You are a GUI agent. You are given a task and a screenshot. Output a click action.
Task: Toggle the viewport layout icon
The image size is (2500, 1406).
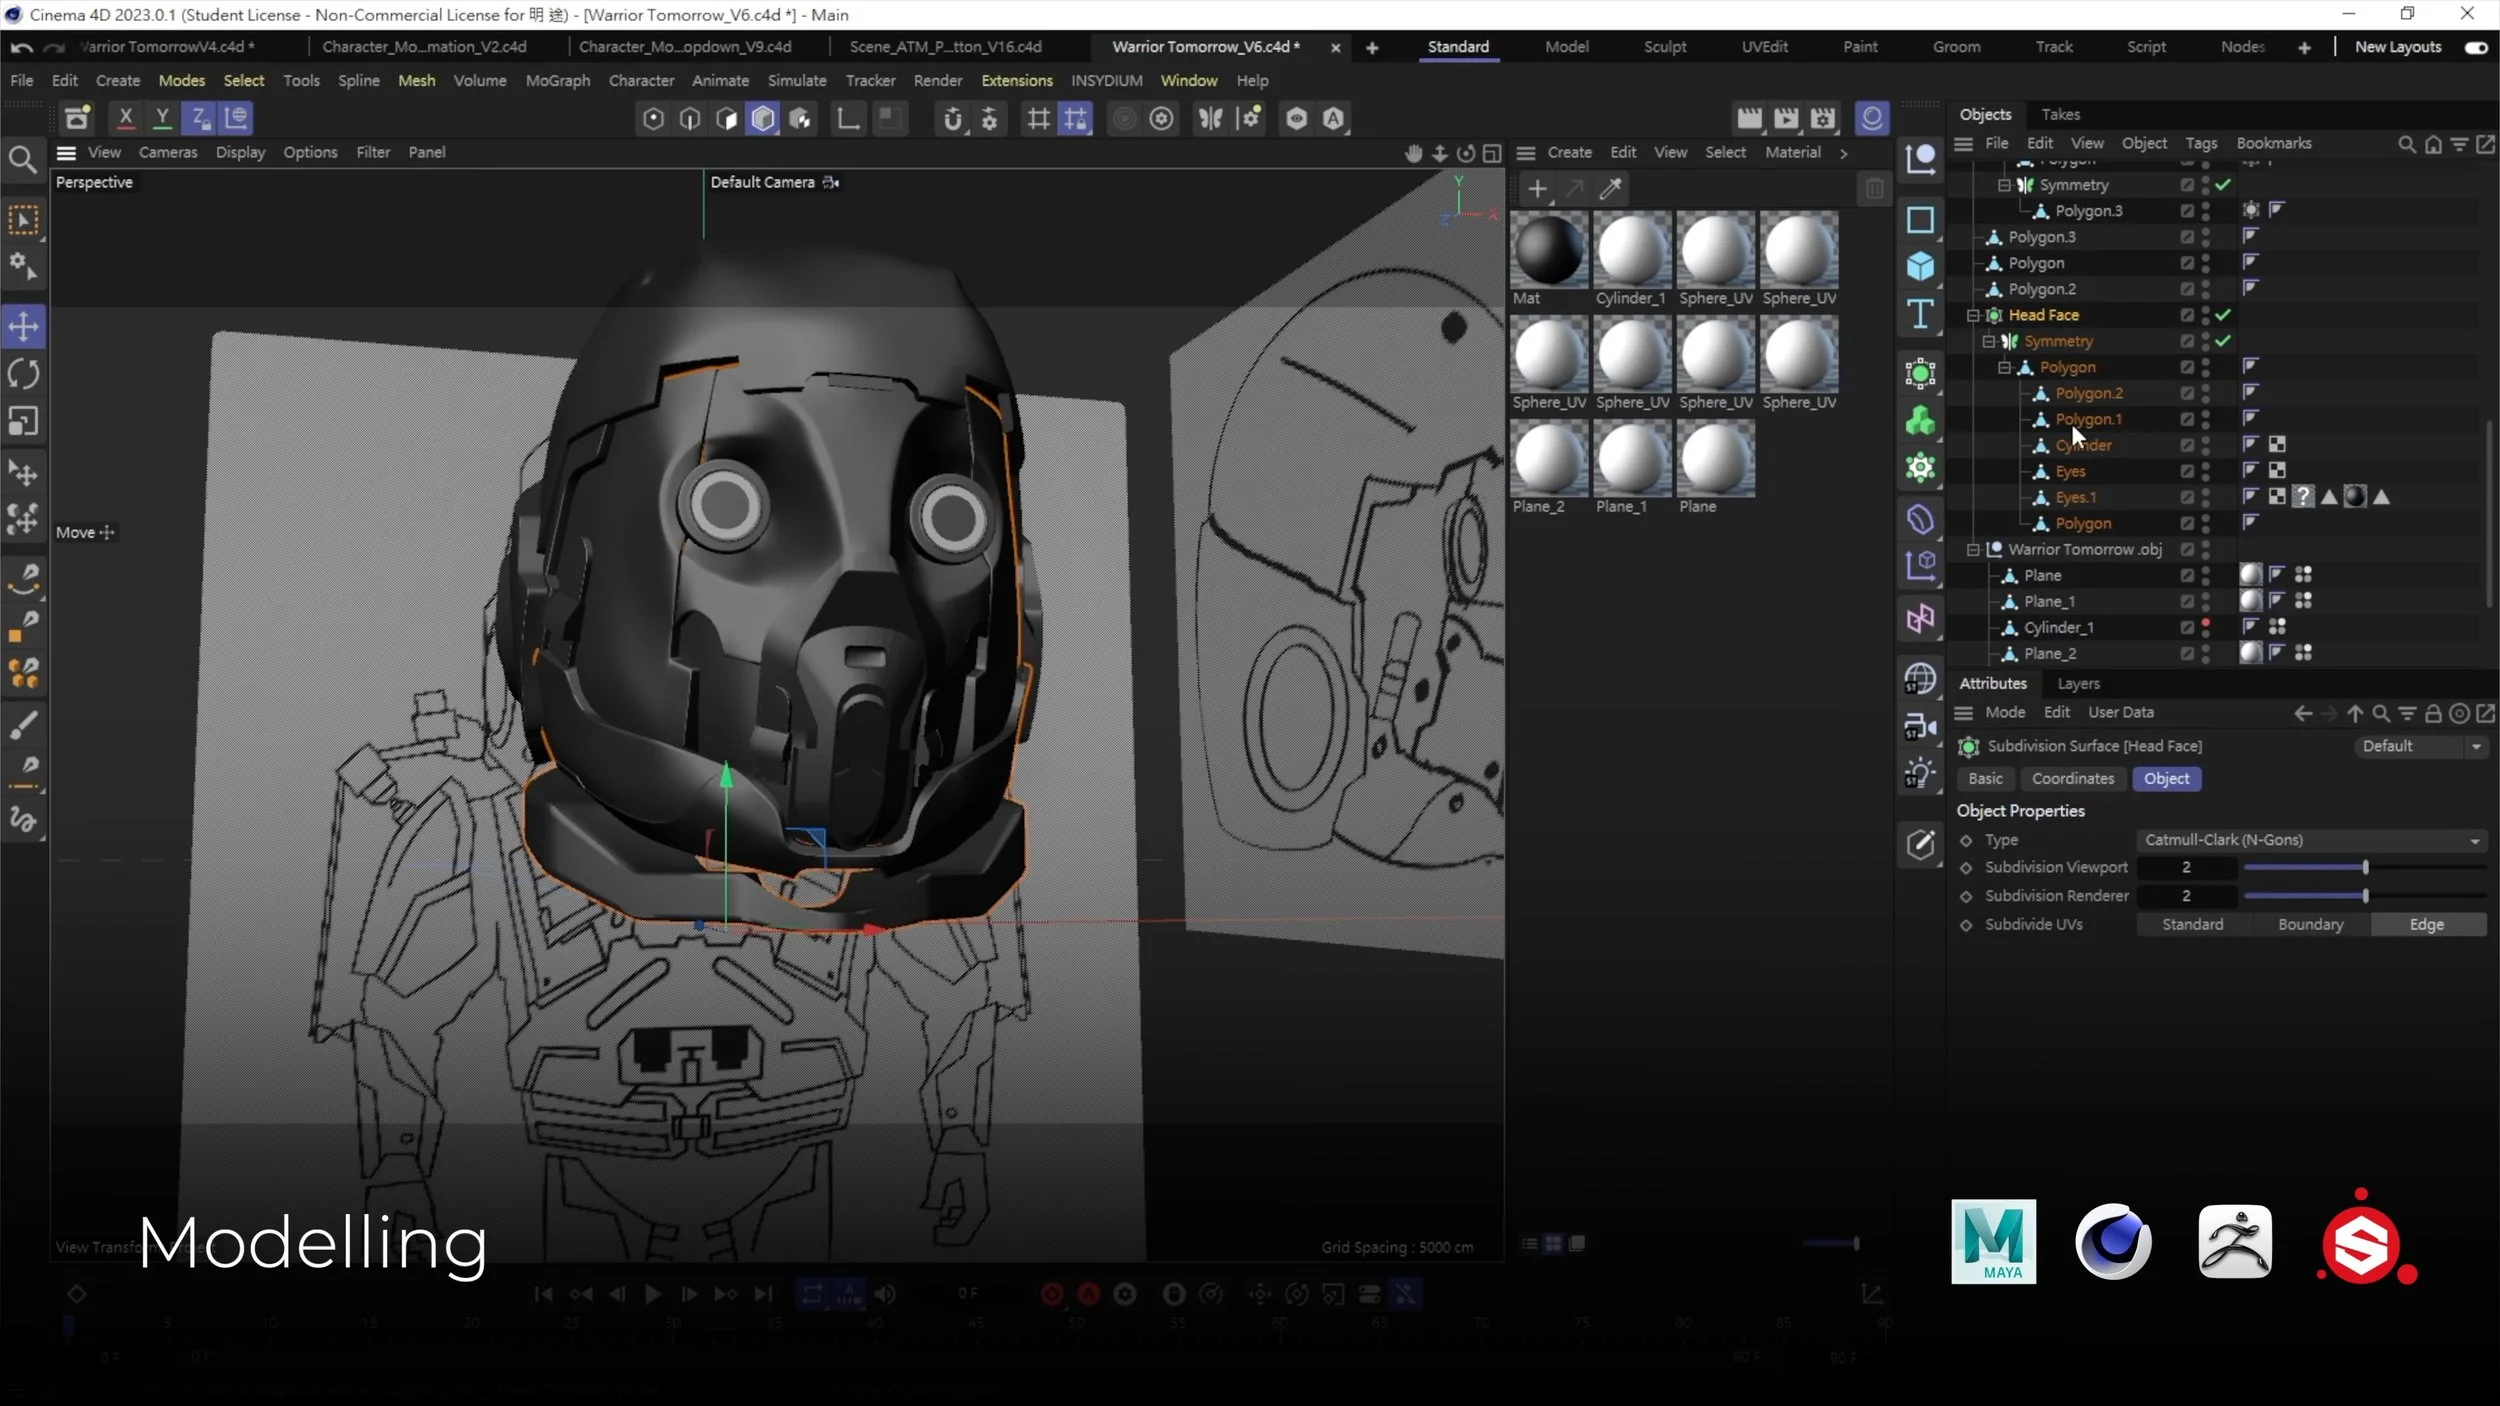point(1492,153)
